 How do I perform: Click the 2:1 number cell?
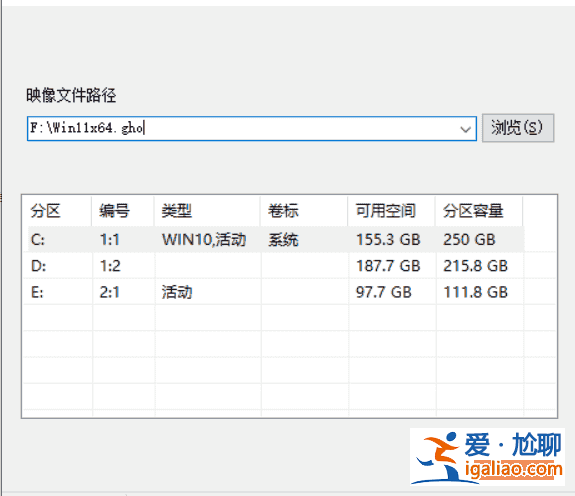[x=110, y=293]
